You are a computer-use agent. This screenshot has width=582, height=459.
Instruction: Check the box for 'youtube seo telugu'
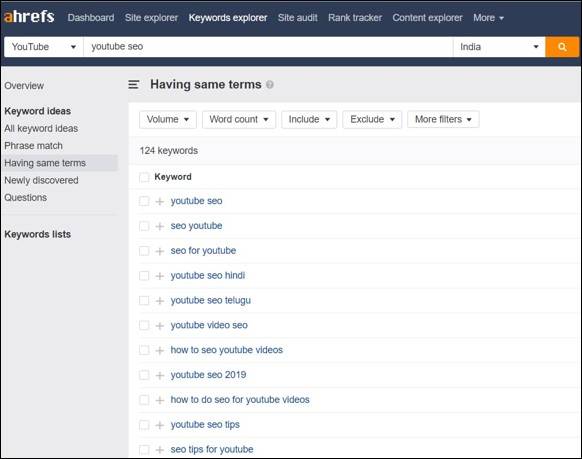click(x=144, y=301)
